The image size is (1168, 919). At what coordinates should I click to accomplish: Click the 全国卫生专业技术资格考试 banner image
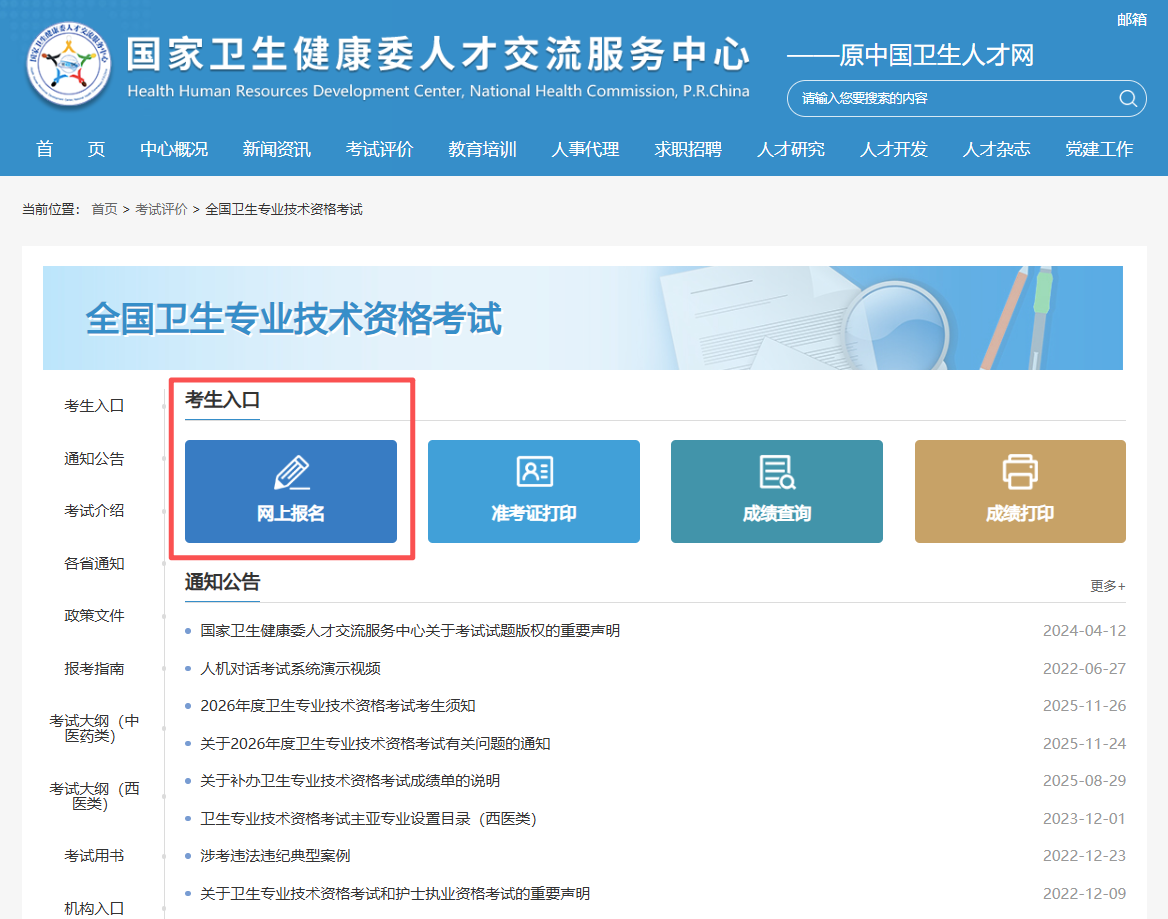click(582, 318)
